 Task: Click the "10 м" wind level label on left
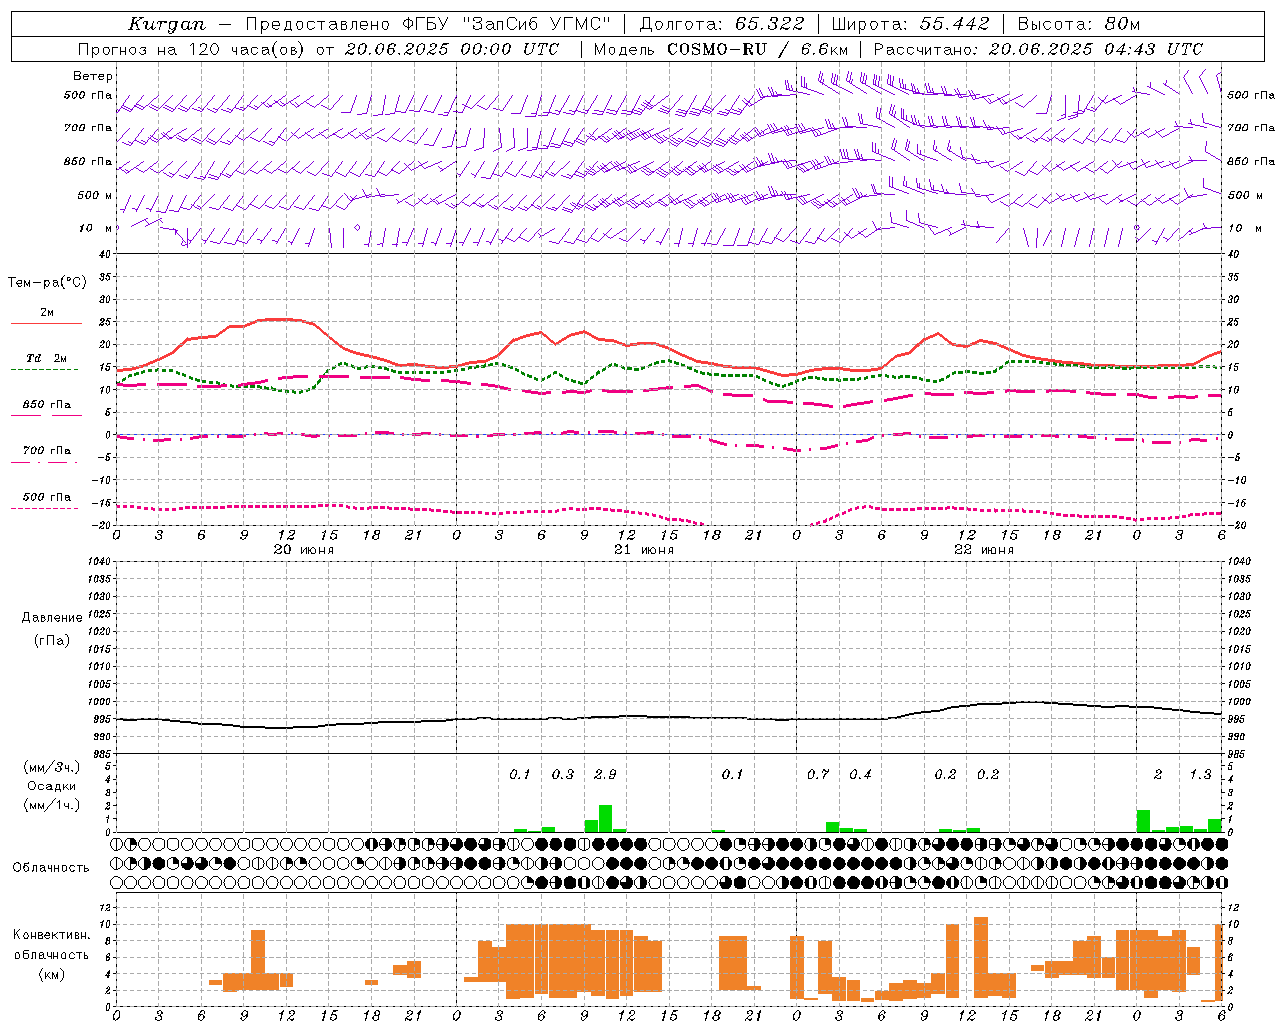click(96, 228)
